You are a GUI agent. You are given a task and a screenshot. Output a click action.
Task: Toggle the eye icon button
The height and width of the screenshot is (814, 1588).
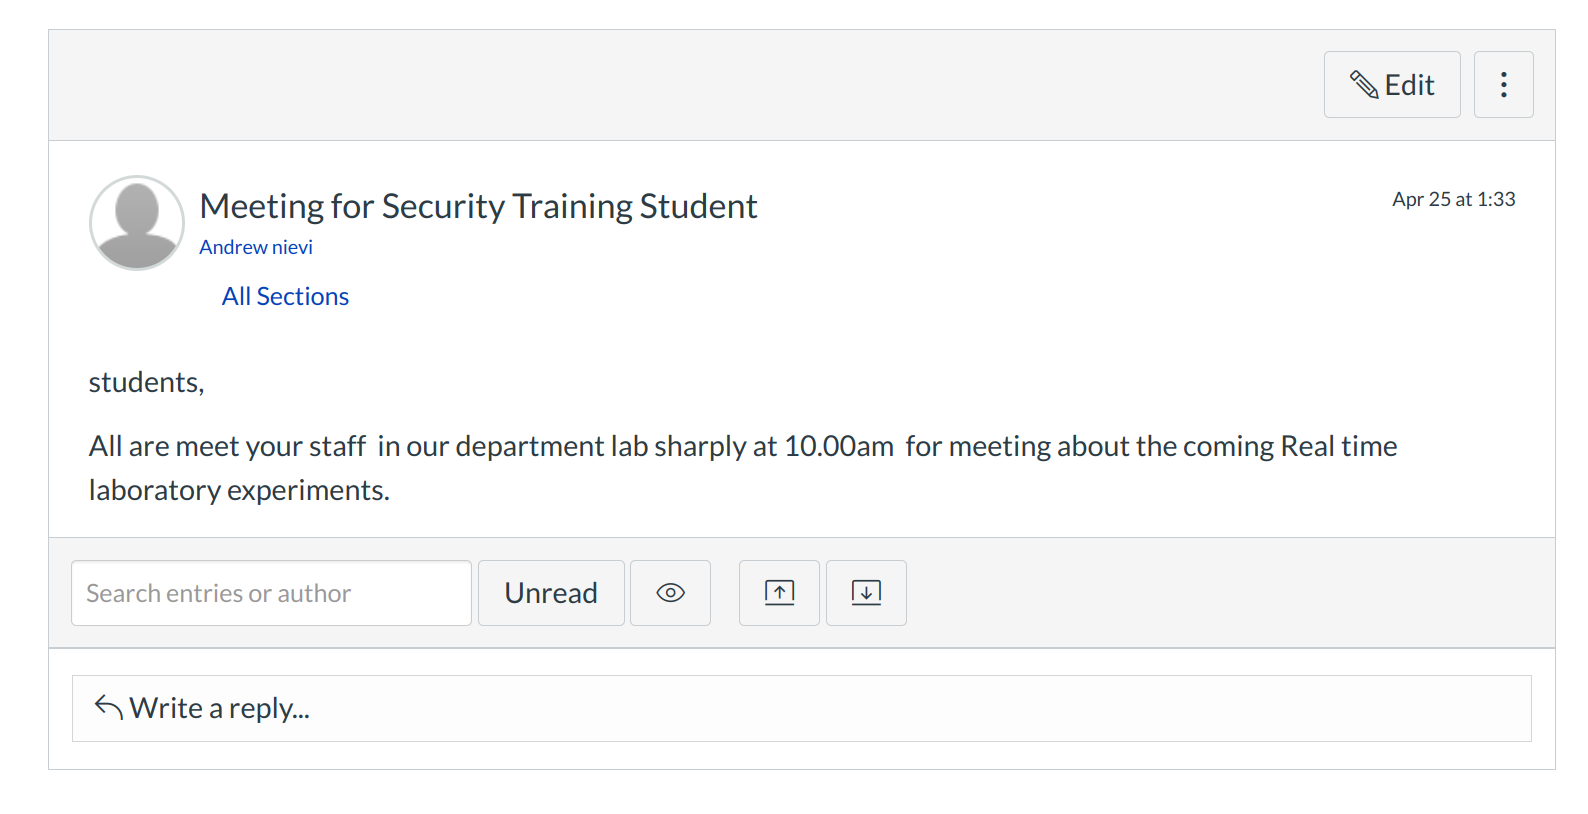pos(670,593)
